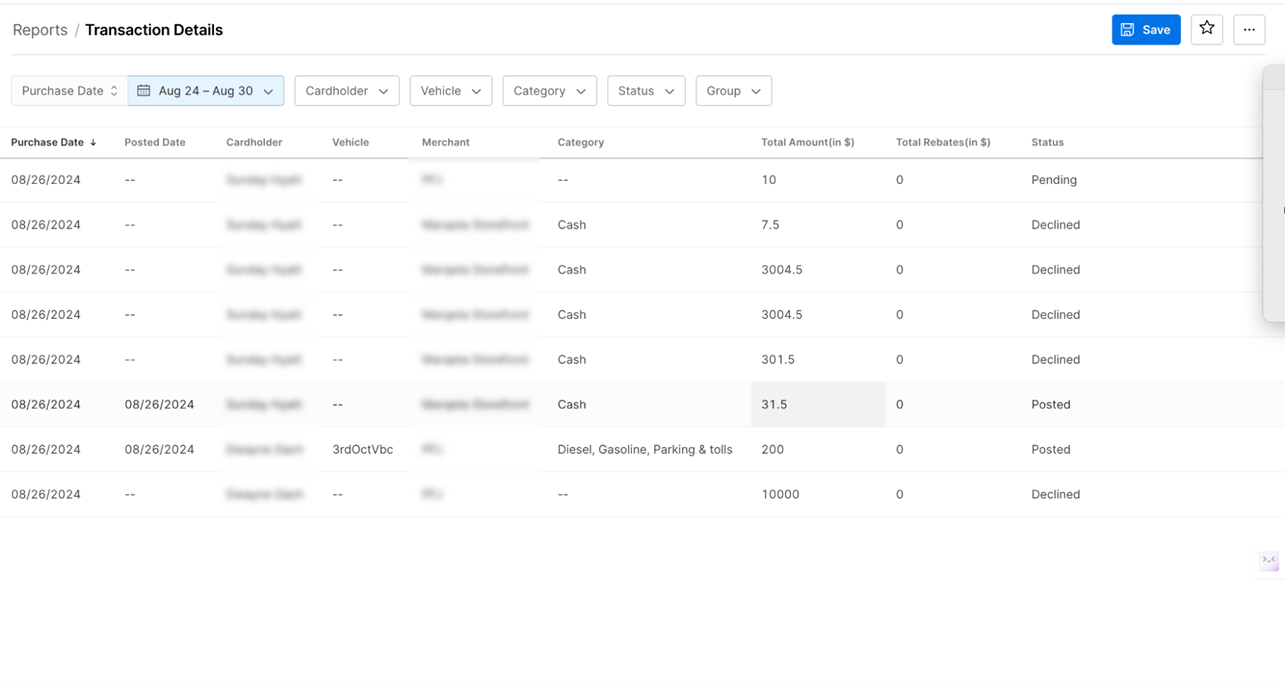
Task: Select the Pending transaction row
Action: click(1053, 180)
